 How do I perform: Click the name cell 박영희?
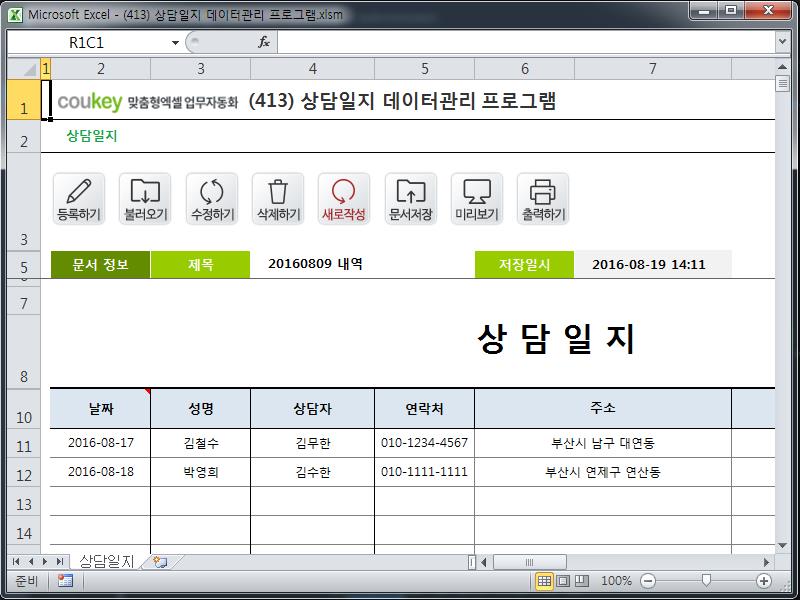(201, 472)
